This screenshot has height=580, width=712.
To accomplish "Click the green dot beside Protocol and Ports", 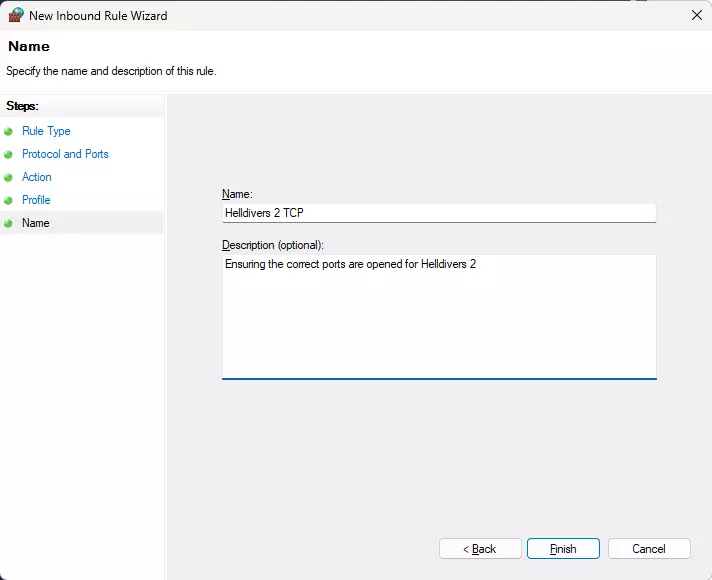I will [x=10, y=154].
